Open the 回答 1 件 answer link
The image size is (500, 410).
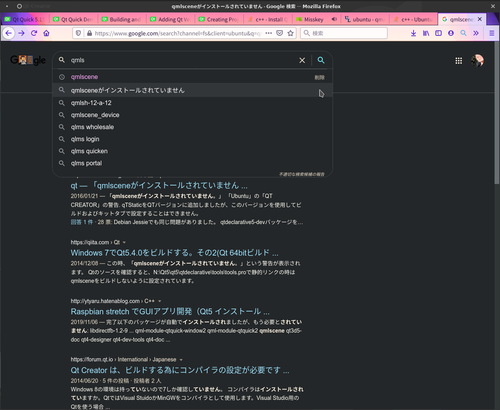[82, 222]
